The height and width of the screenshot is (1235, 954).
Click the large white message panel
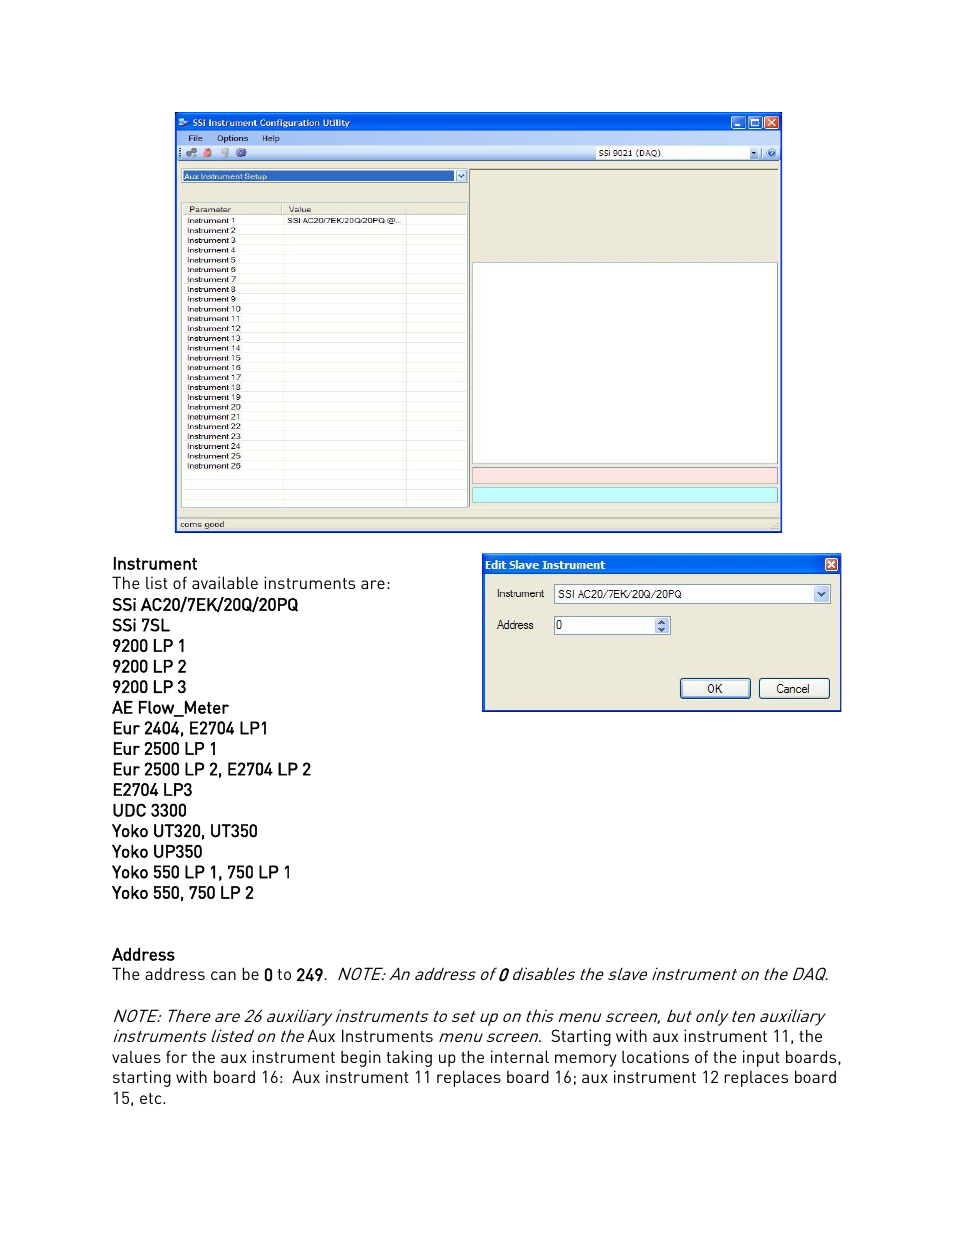[x=625, y=363]
